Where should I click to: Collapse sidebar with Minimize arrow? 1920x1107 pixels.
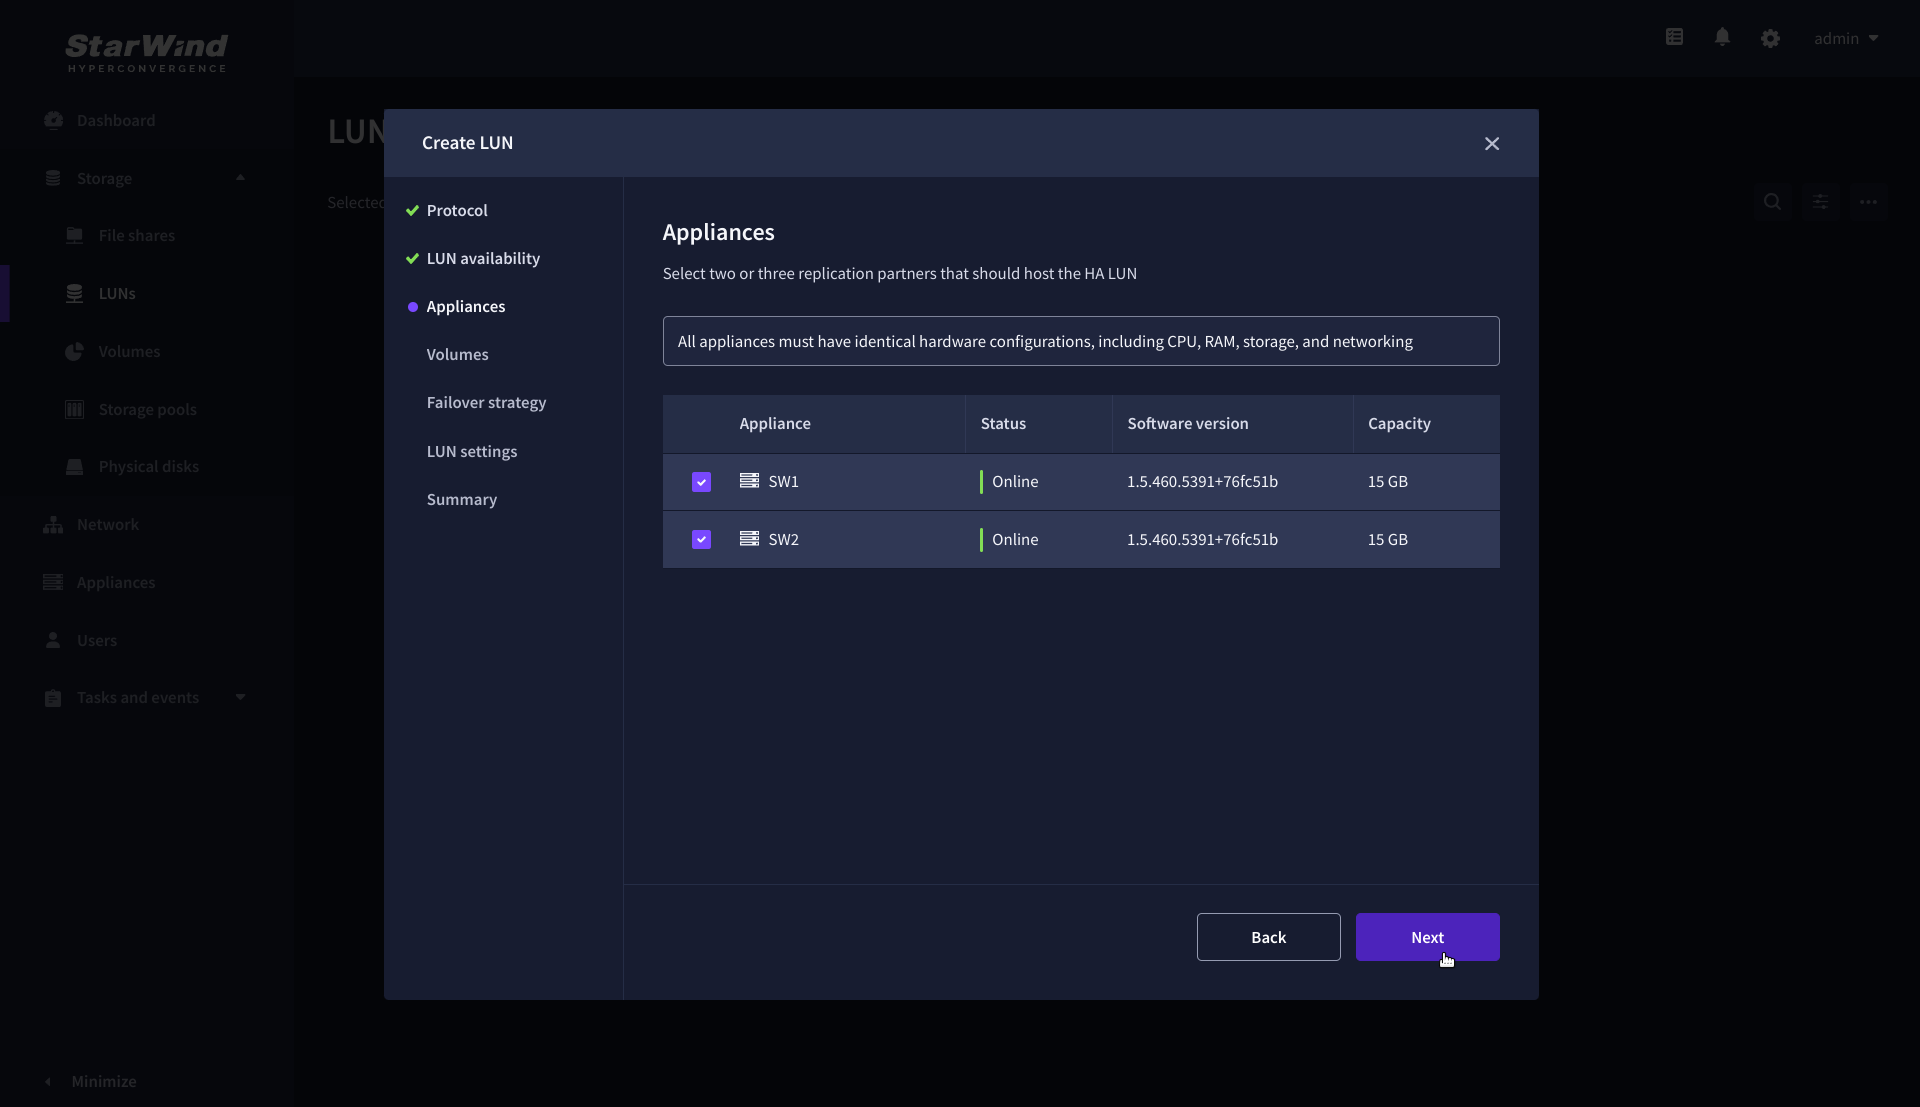48,1081
